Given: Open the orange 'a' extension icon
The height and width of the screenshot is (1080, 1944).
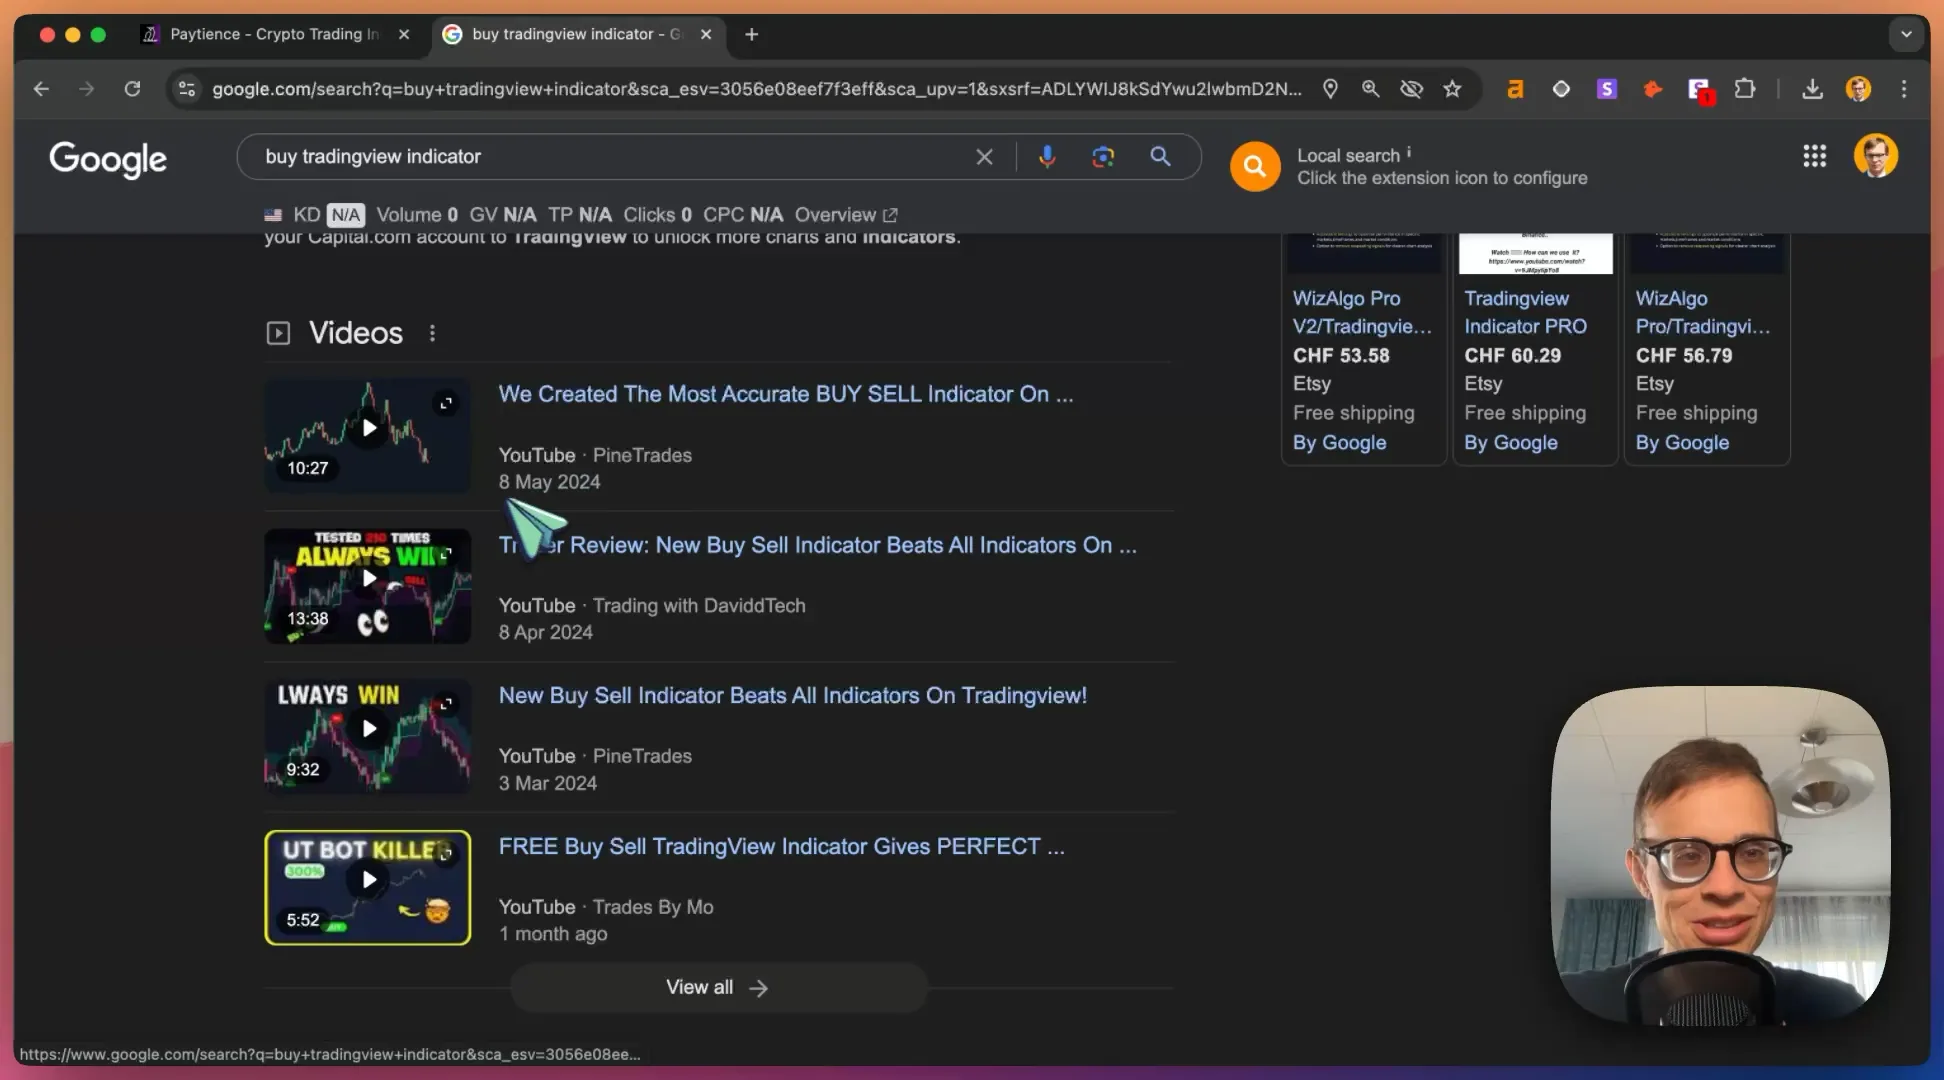Looking at the screenshot, I should pyautogui.click(x=1515, y=89).
